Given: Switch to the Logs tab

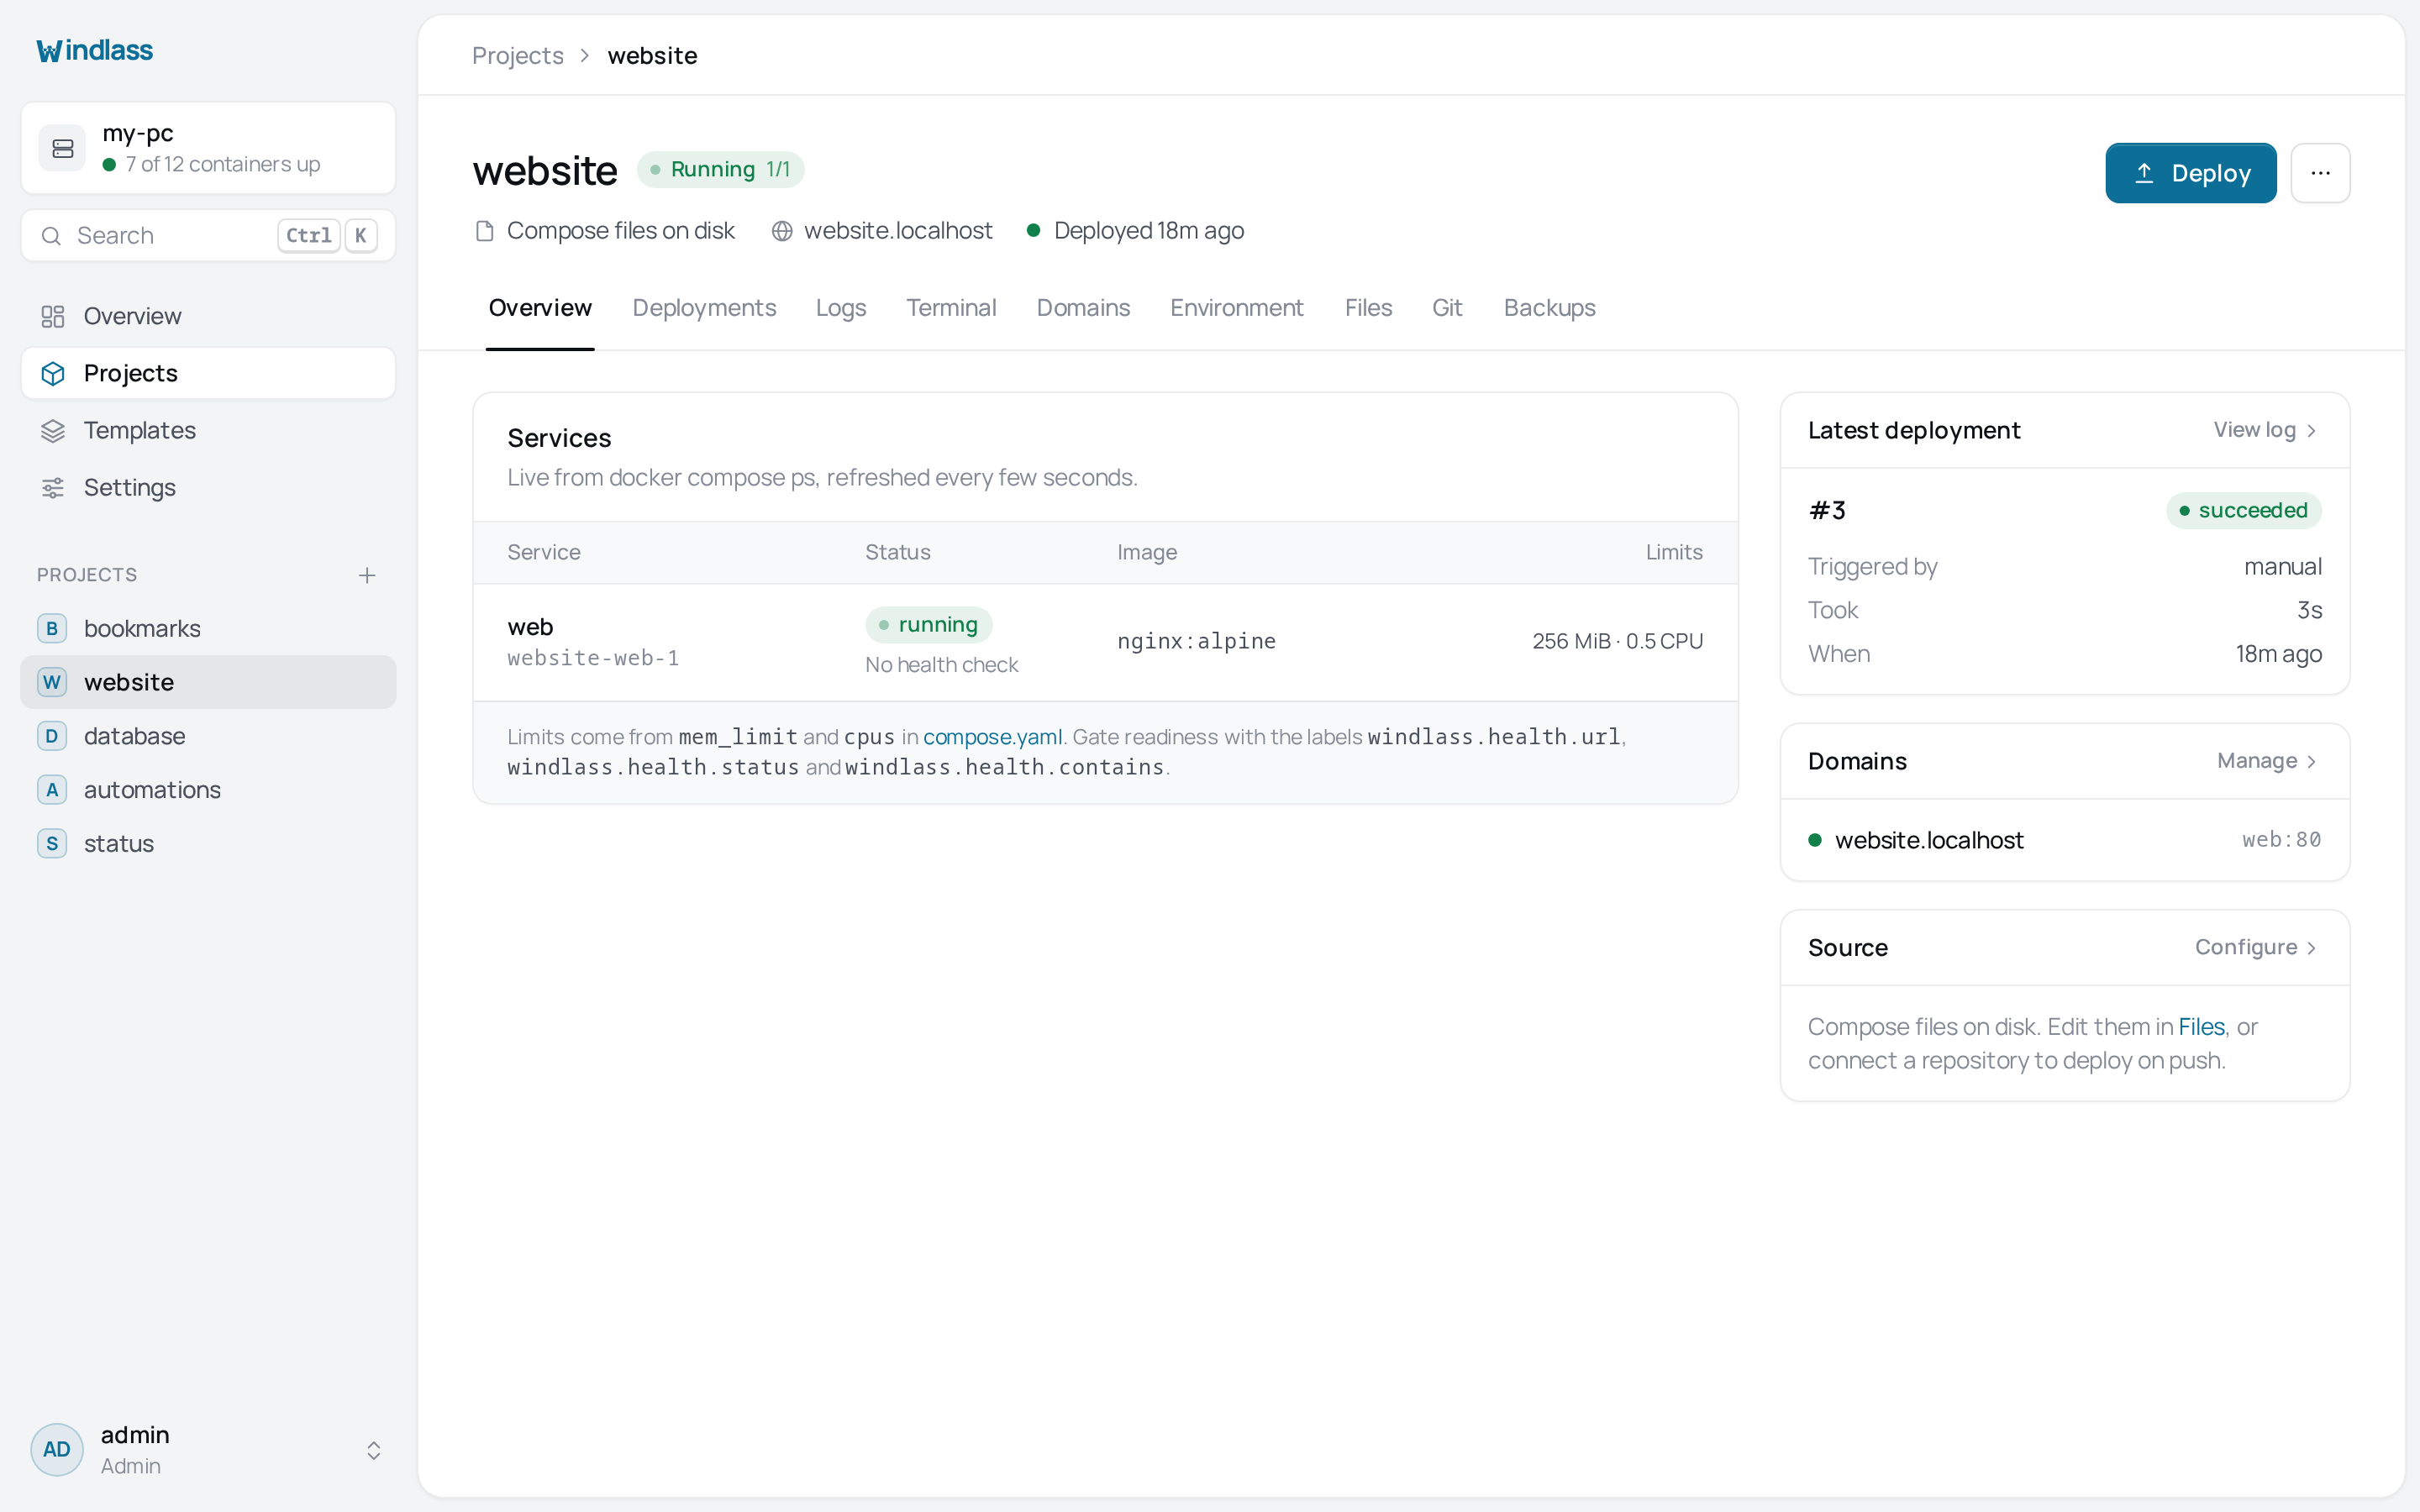Looking at the screenshot, I should click(841, 308).
